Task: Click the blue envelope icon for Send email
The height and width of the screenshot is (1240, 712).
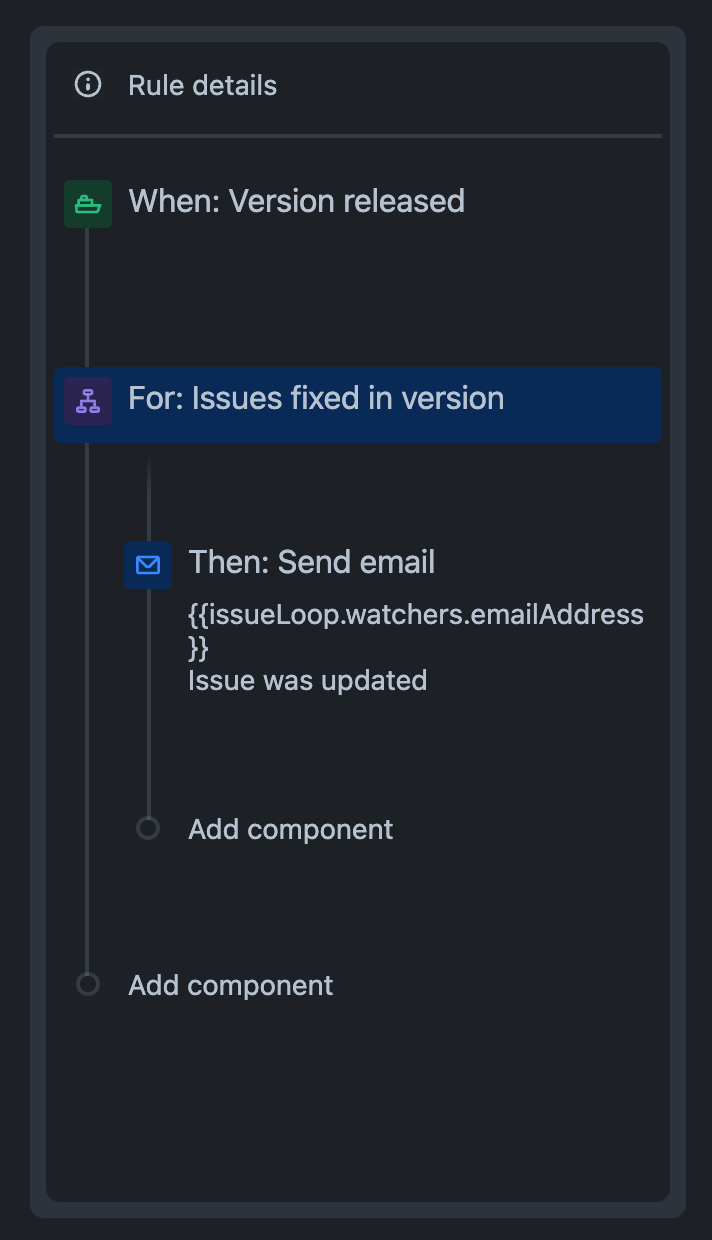Action: coord(148,564)
